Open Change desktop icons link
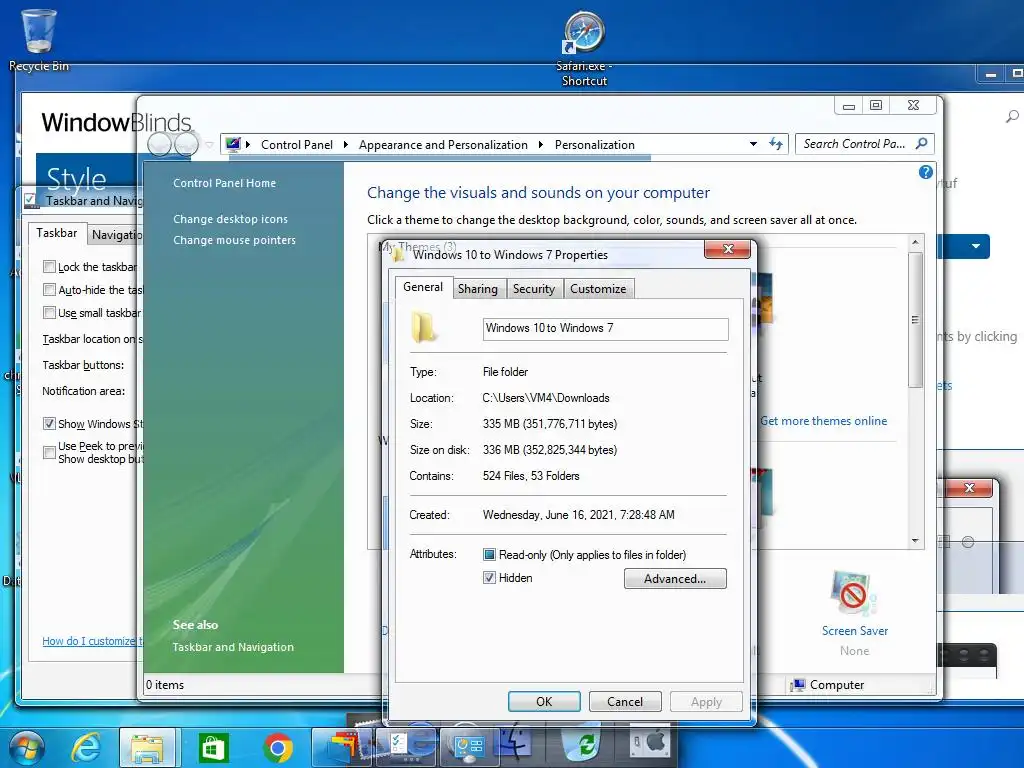 click(230, 219)
